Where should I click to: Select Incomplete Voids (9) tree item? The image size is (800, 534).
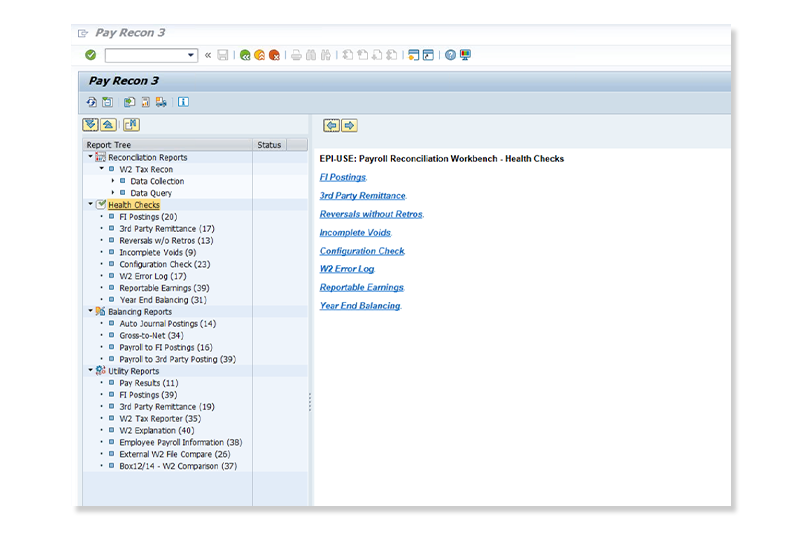[x=158, y=252]
